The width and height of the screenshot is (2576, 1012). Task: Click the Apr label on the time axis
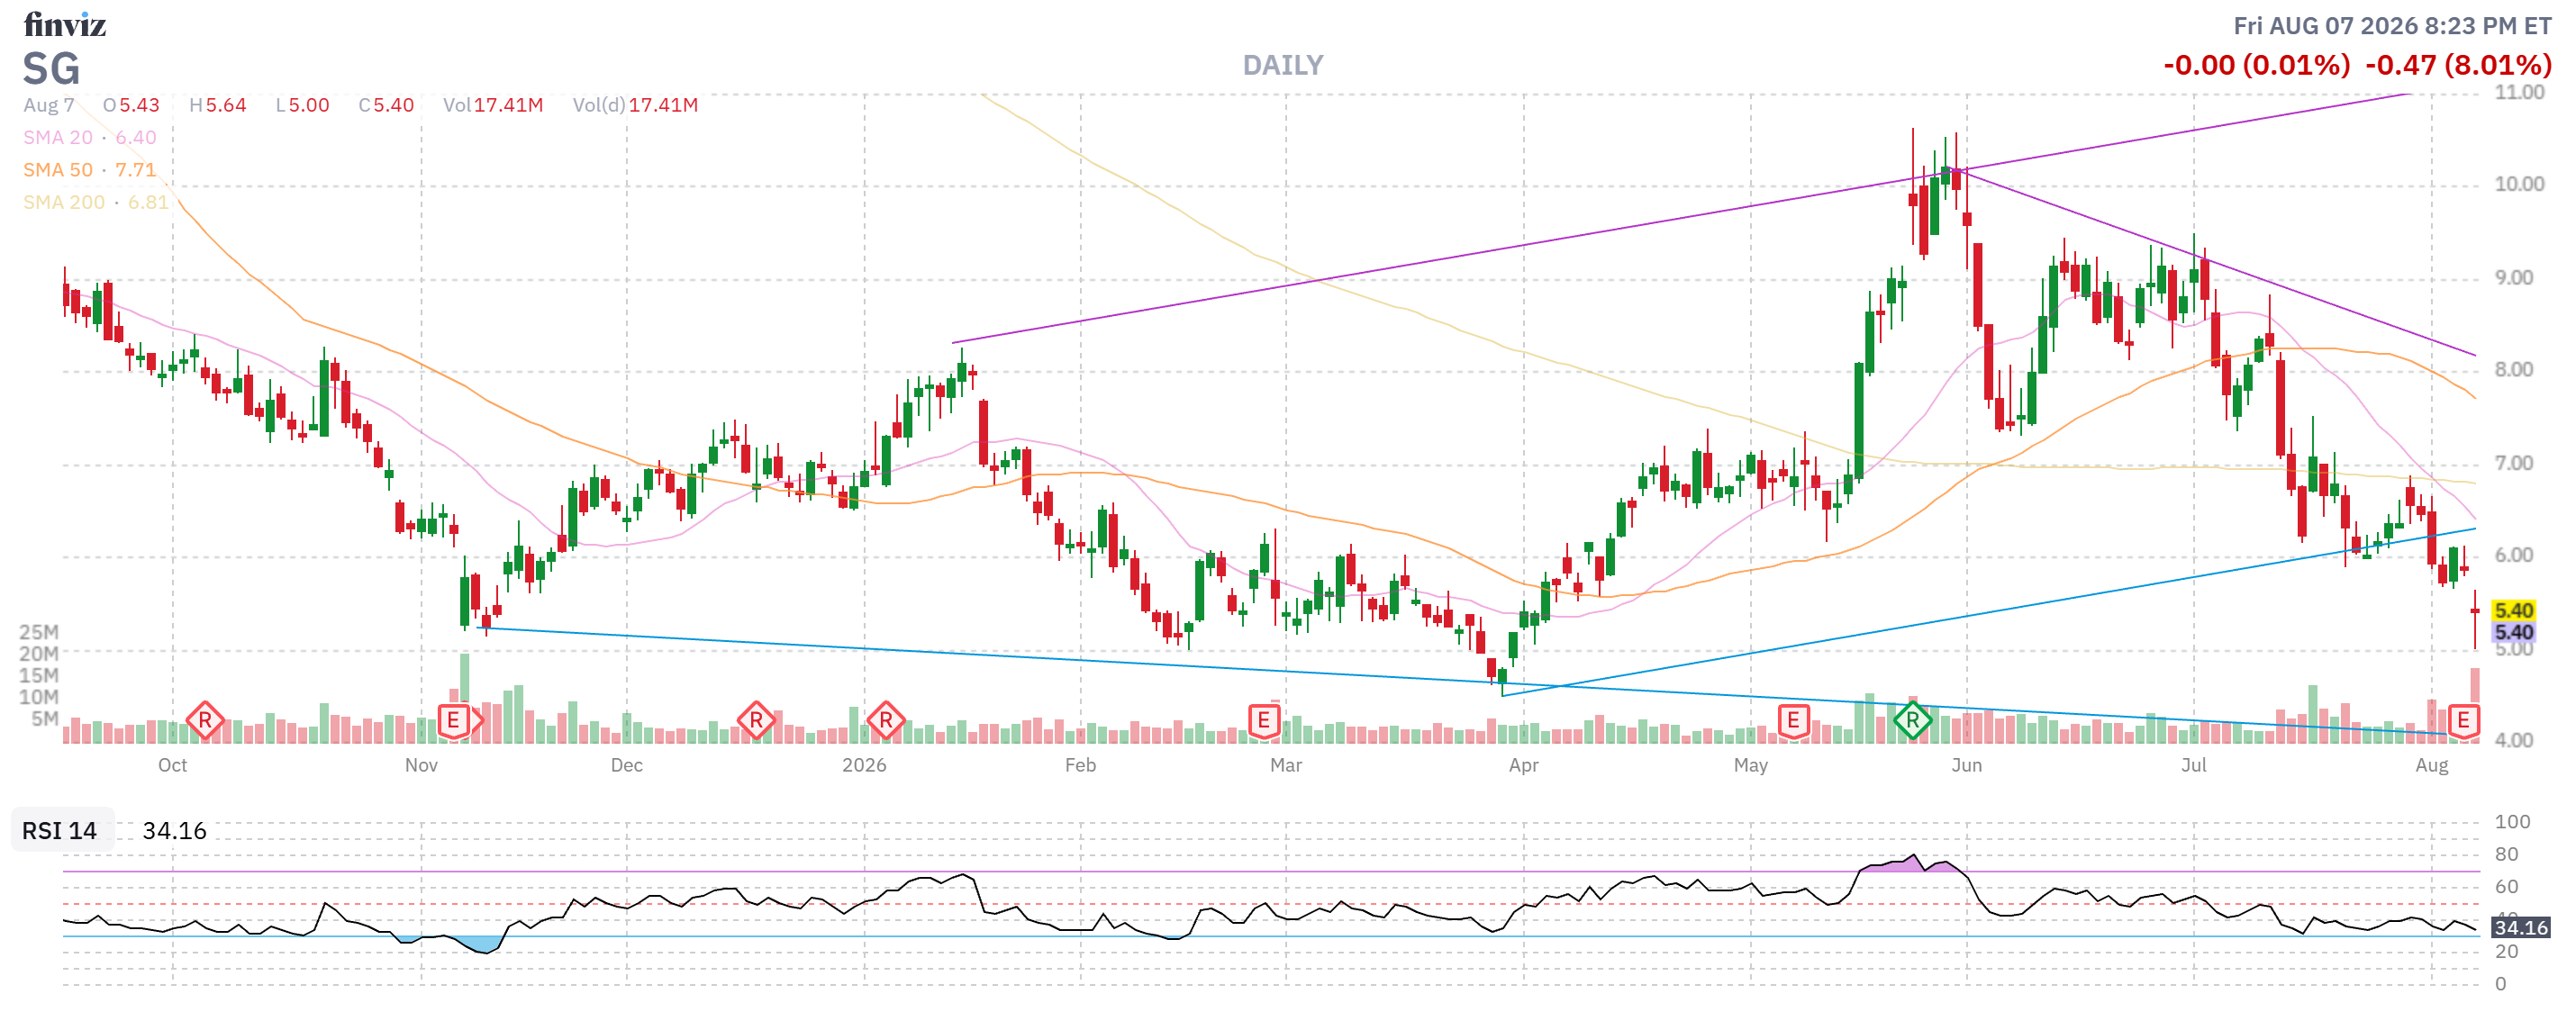[1523, 766]
